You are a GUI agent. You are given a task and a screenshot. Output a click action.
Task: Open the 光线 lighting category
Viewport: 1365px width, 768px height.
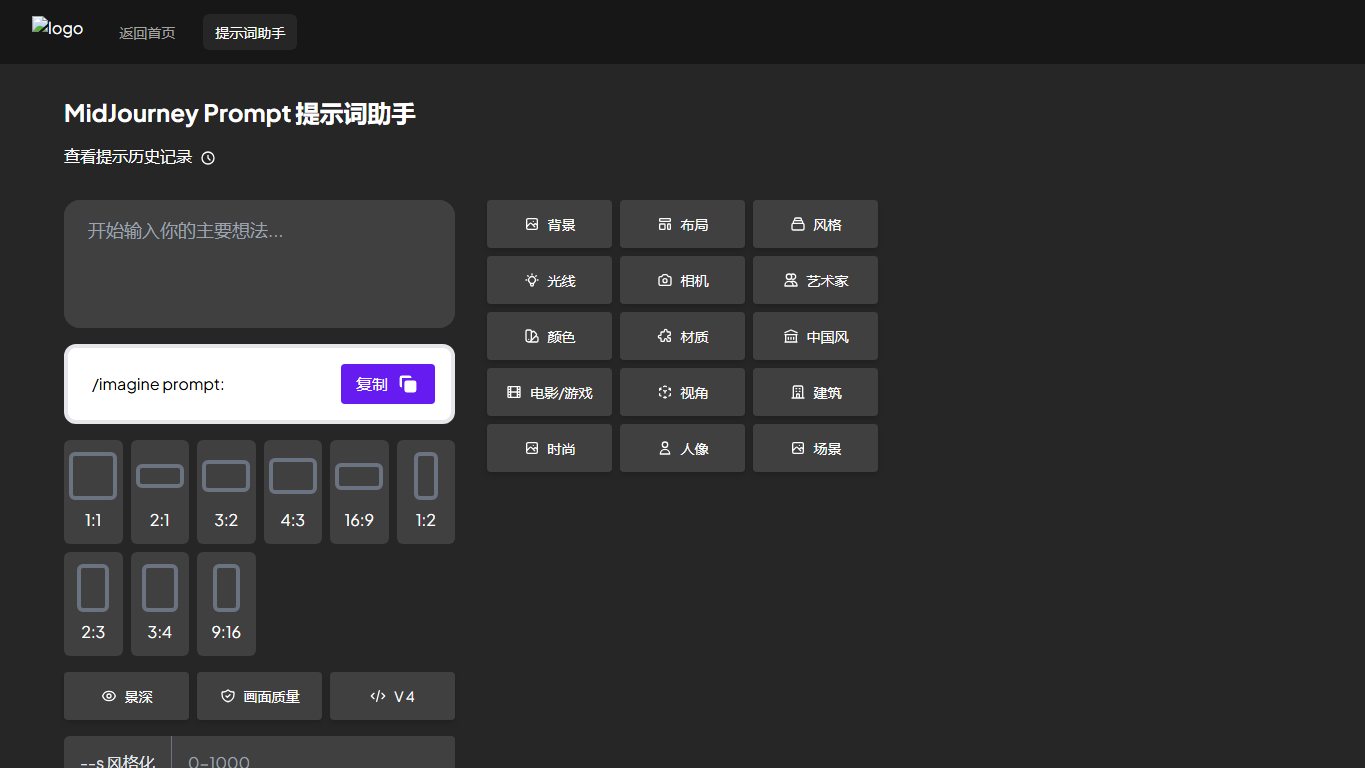pos(549,280)
